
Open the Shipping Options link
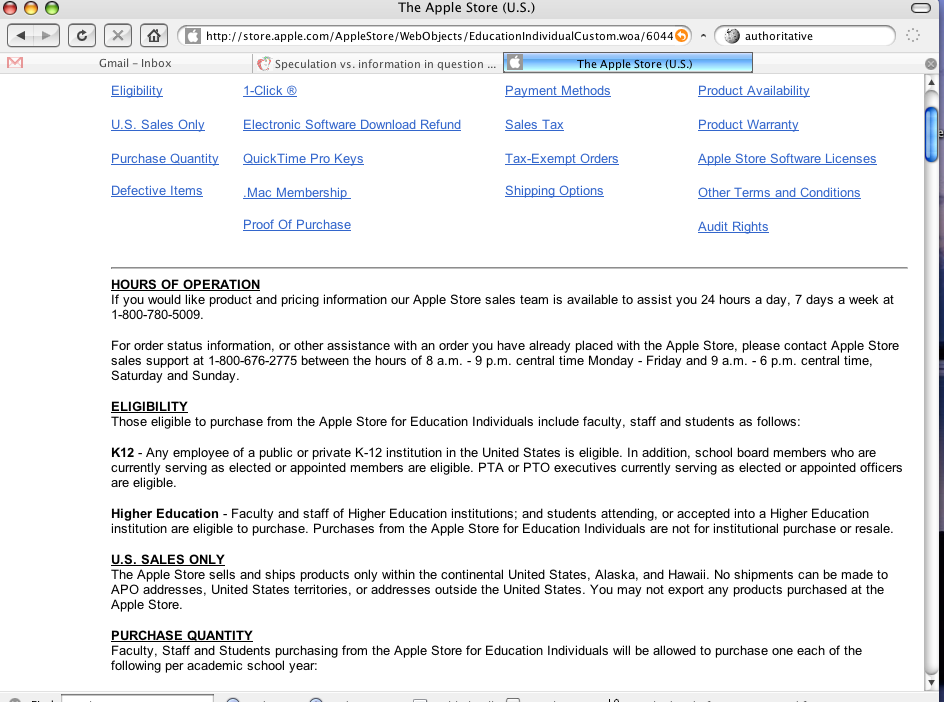[554, 191]
